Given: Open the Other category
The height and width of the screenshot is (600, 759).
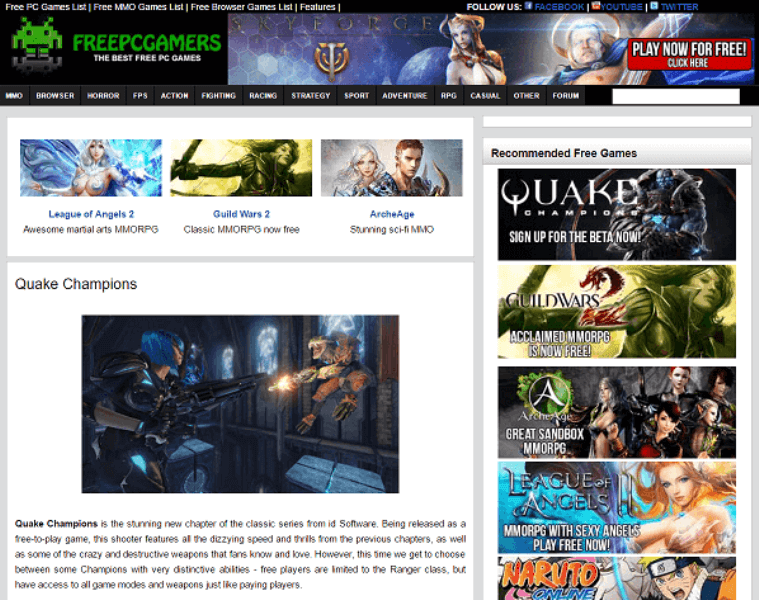Looking at the screenshot, I should coord(526,95).
